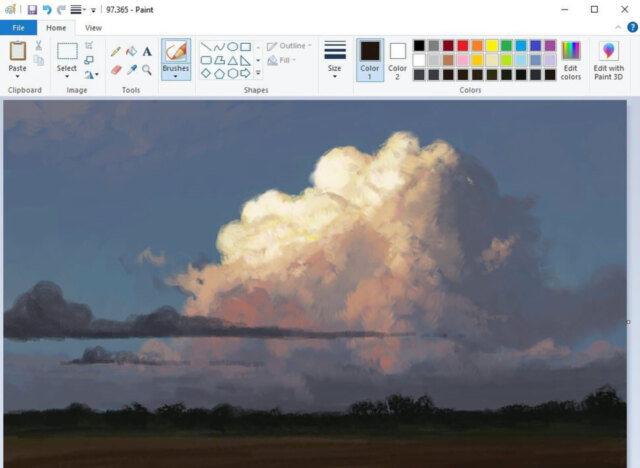Click the Cut scissors icon

(x=39, y=45)
